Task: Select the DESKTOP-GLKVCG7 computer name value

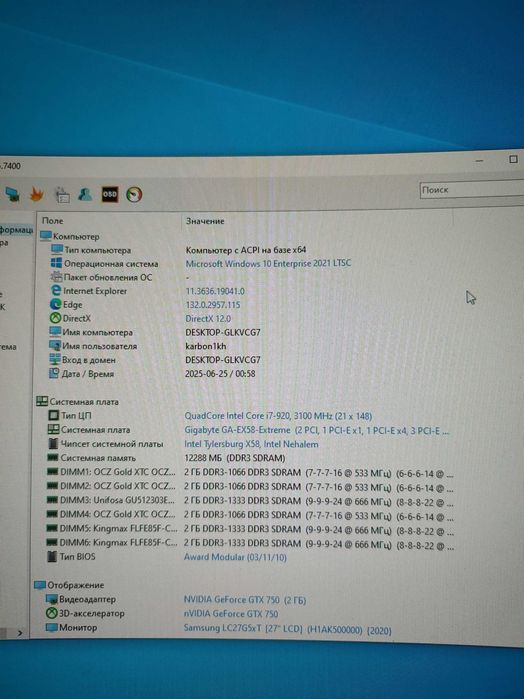Action: tap(223, 333)
